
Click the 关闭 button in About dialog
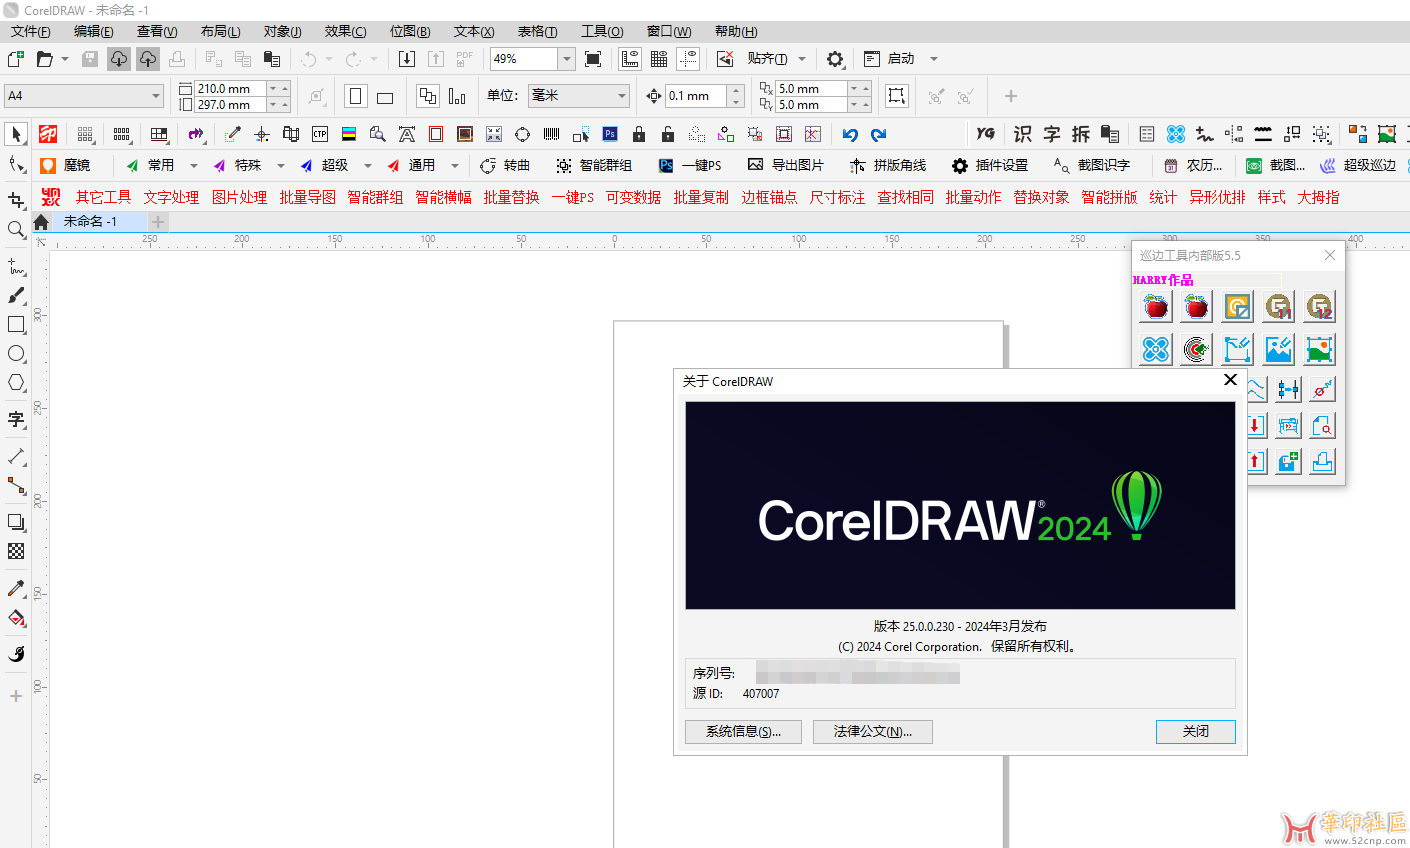point(1196,732)
